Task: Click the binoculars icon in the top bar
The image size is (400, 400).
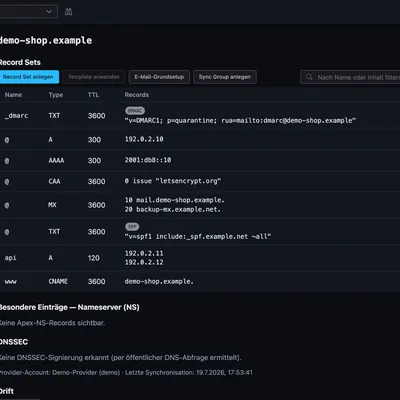Action: point(68,12)
